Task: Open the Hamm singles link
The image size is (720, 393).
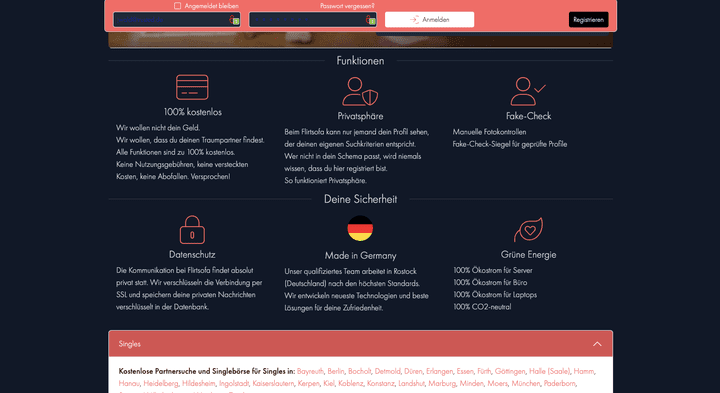Action: [x=583, y=371]
